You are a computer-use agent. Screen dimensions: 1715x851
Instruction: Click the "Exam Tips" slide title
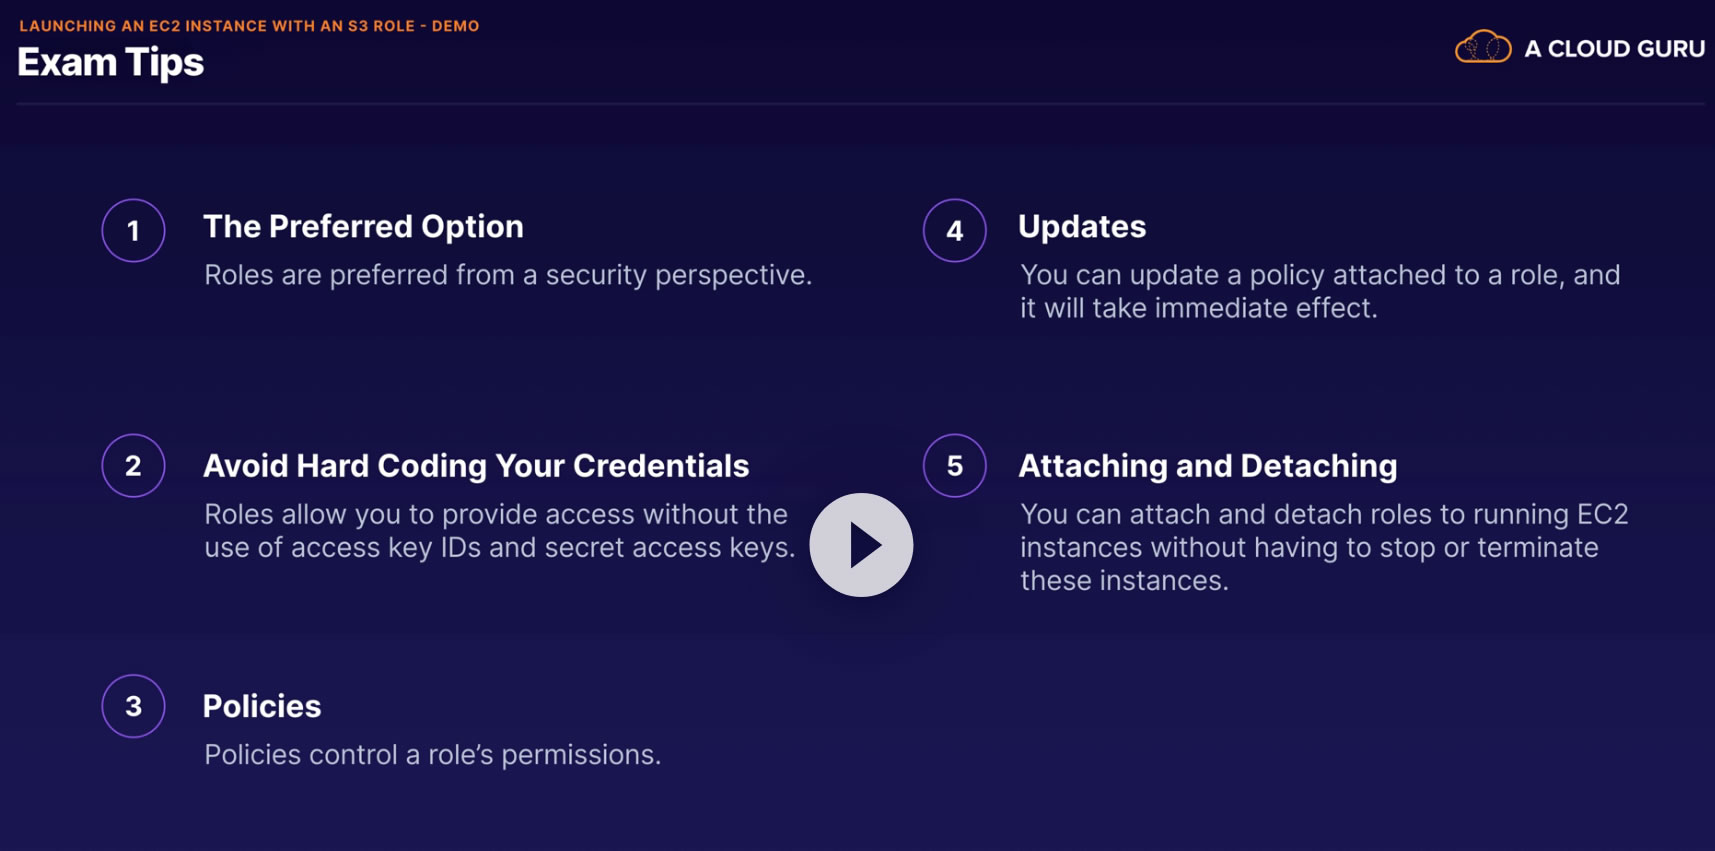[x=111, y=63]
